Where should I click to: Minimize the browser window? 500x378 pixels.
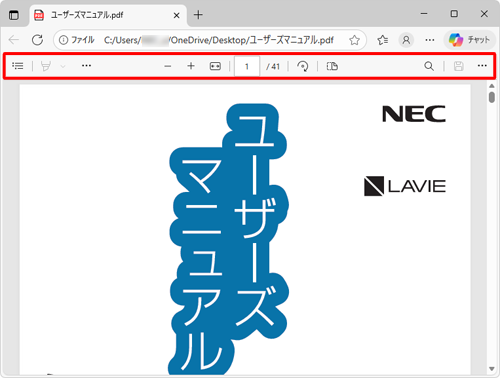pos(424,14)
